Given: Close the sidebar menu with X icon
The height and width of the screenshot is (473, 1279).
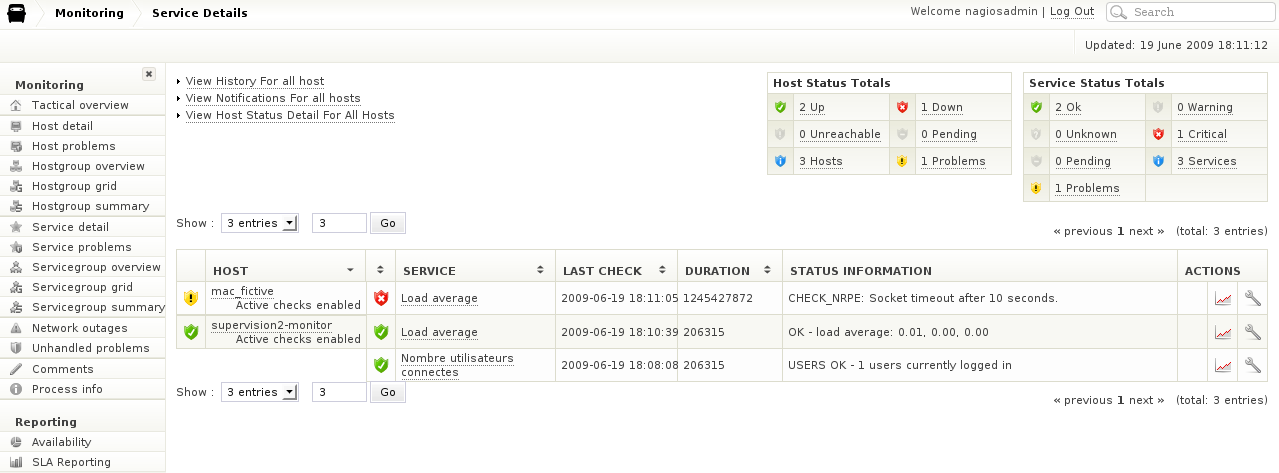Looking at the screenshot, I should tap(149, 74).
